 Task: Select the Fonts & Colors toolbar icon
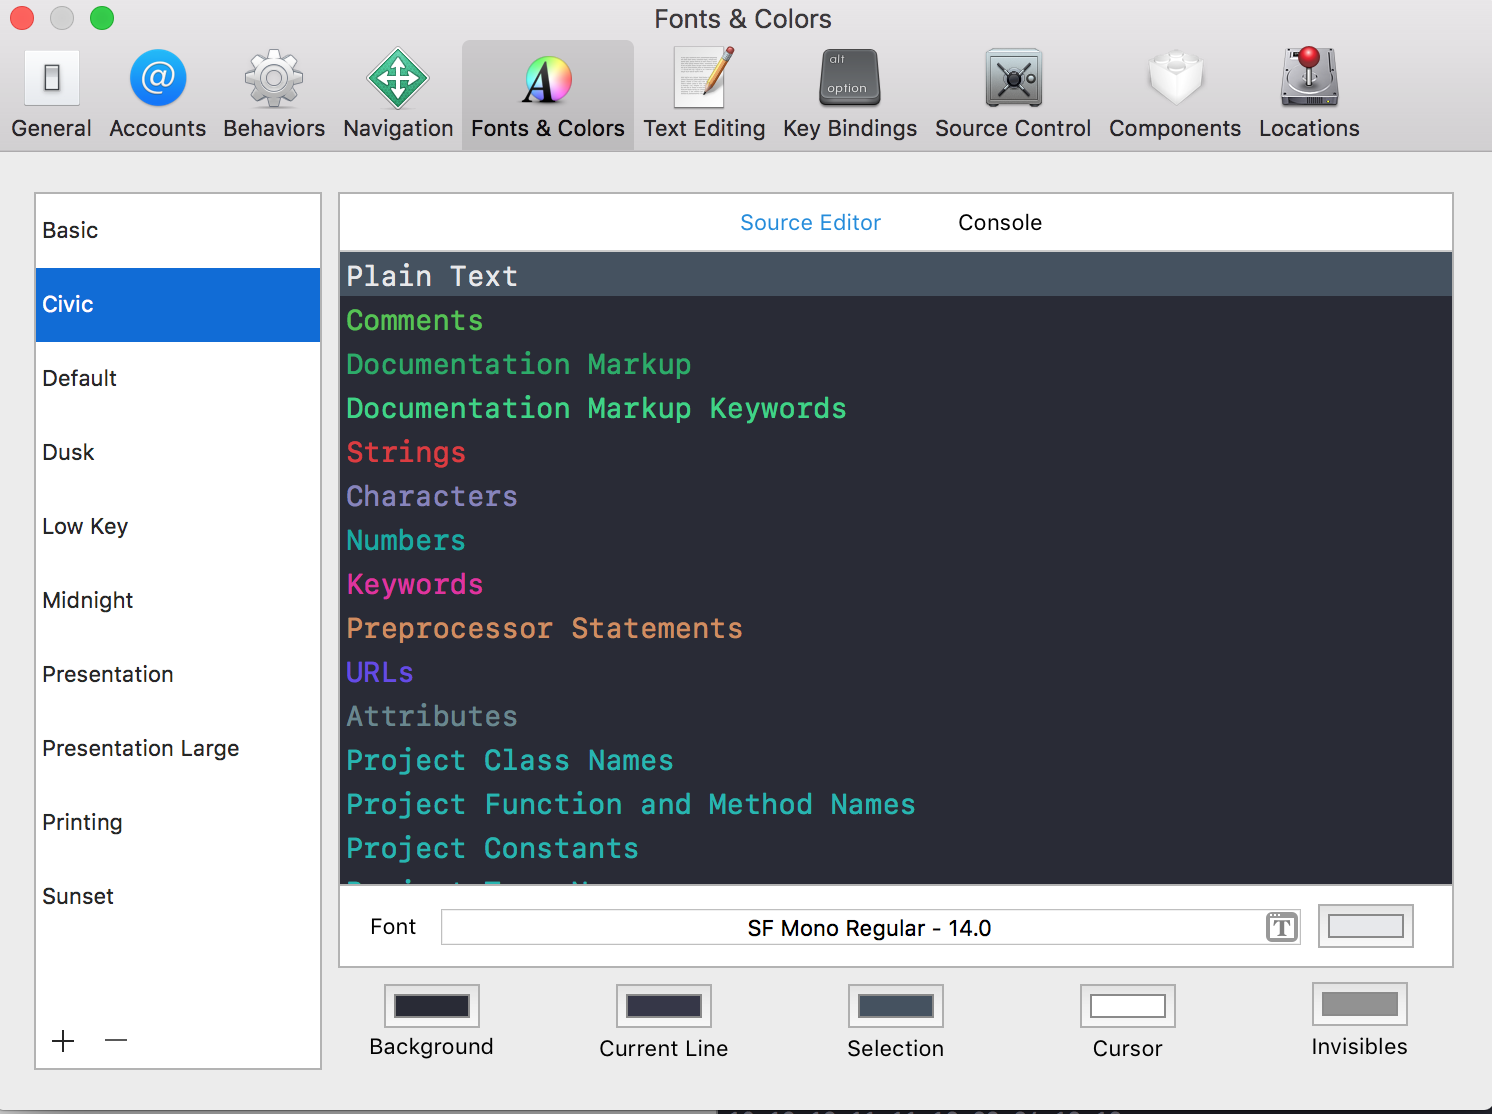click(x=548, y=95)
